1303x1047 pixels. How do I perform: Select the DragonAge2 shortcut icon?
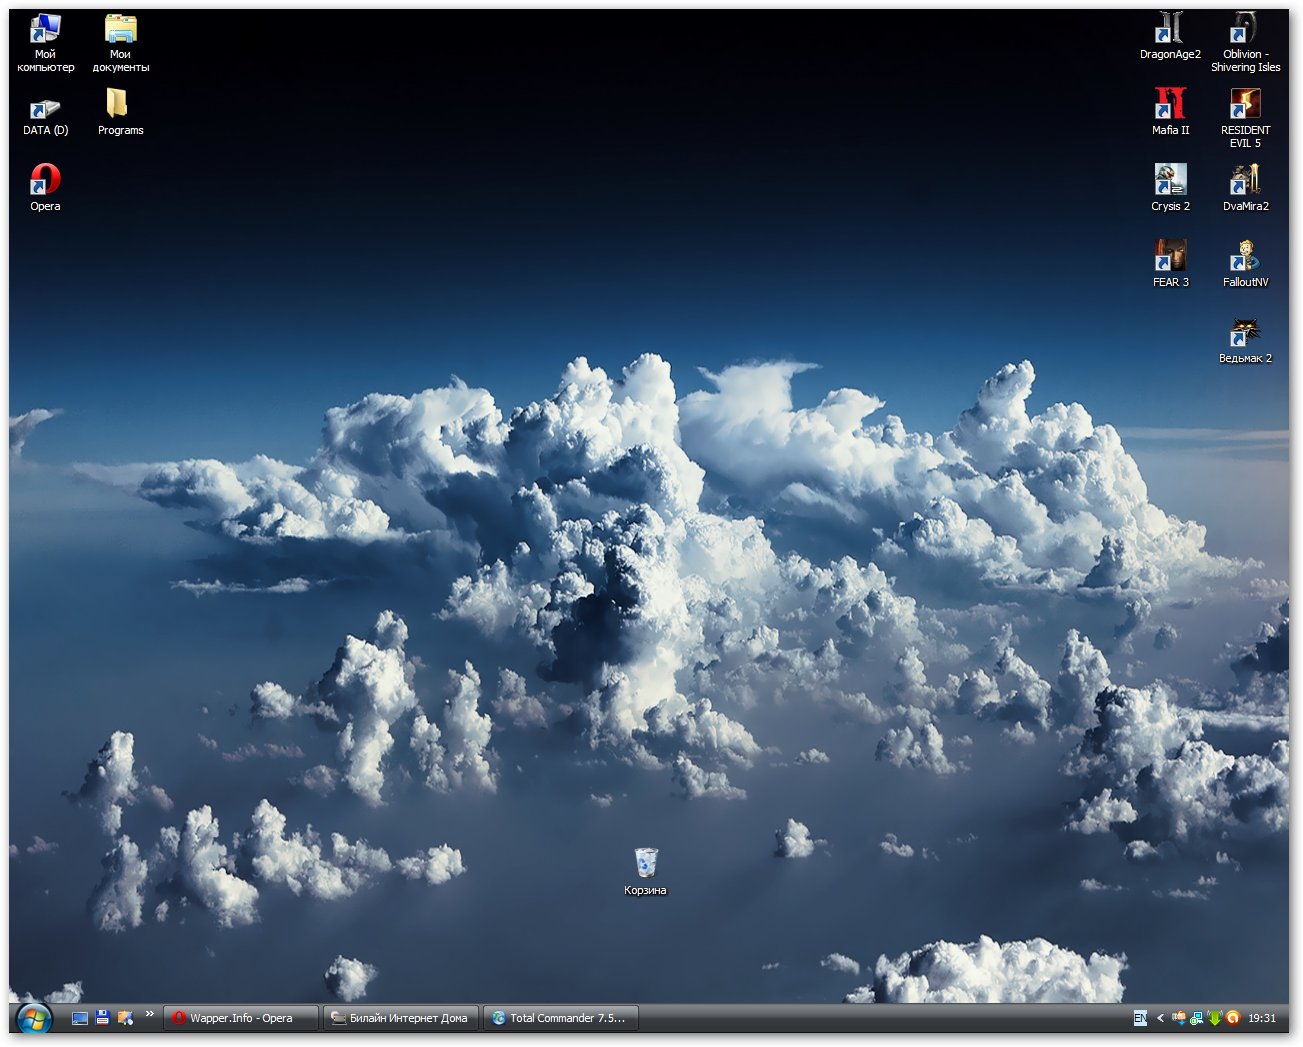[1170, 29]
